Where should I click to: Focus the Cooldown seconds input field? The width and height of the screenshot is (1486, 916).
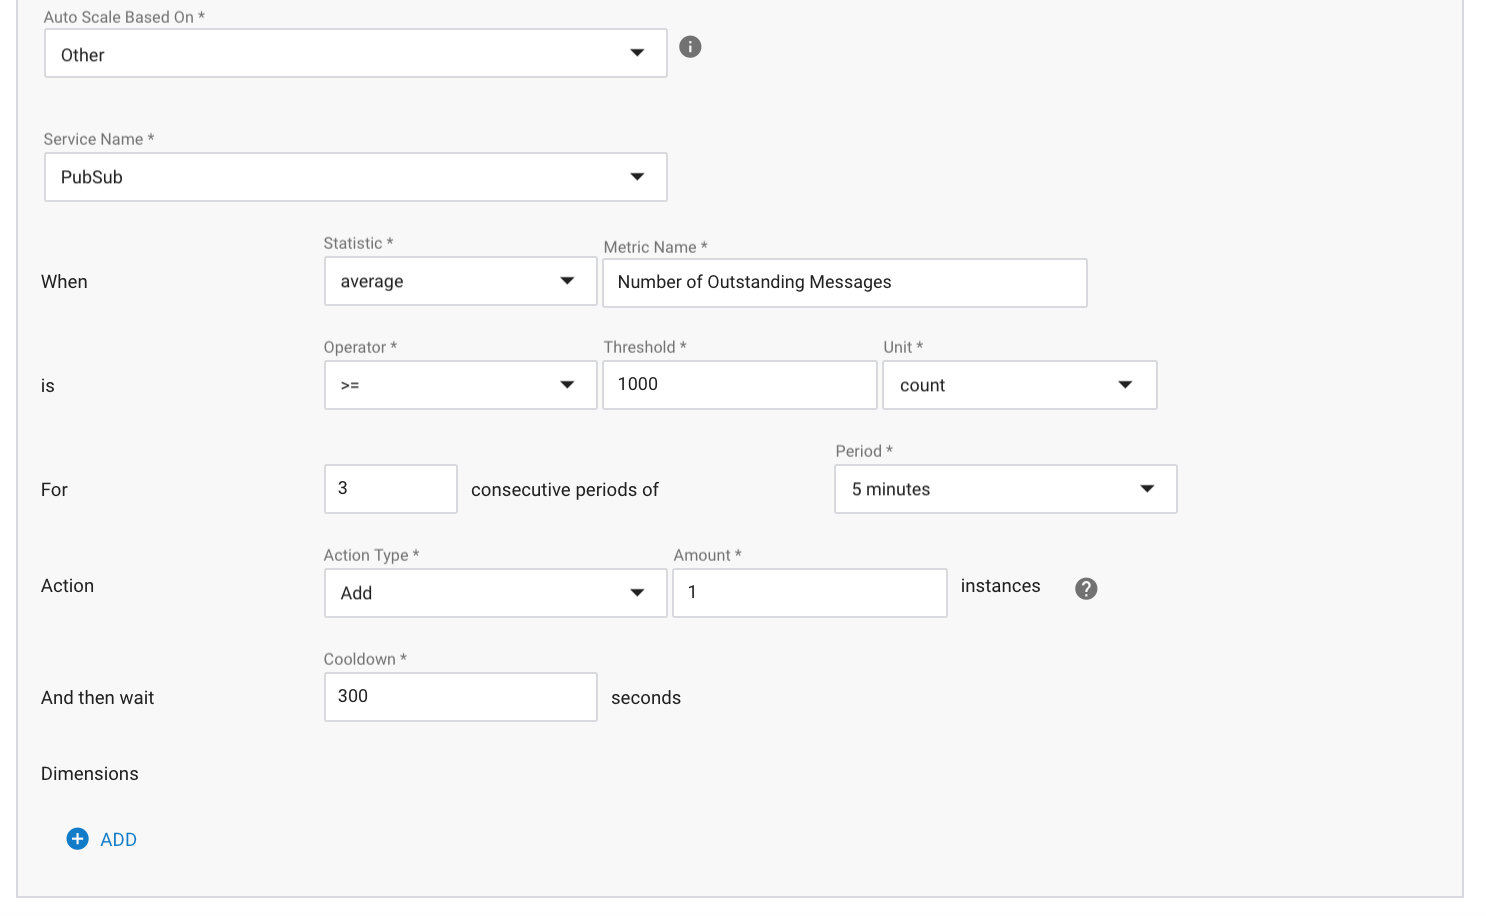460,697
